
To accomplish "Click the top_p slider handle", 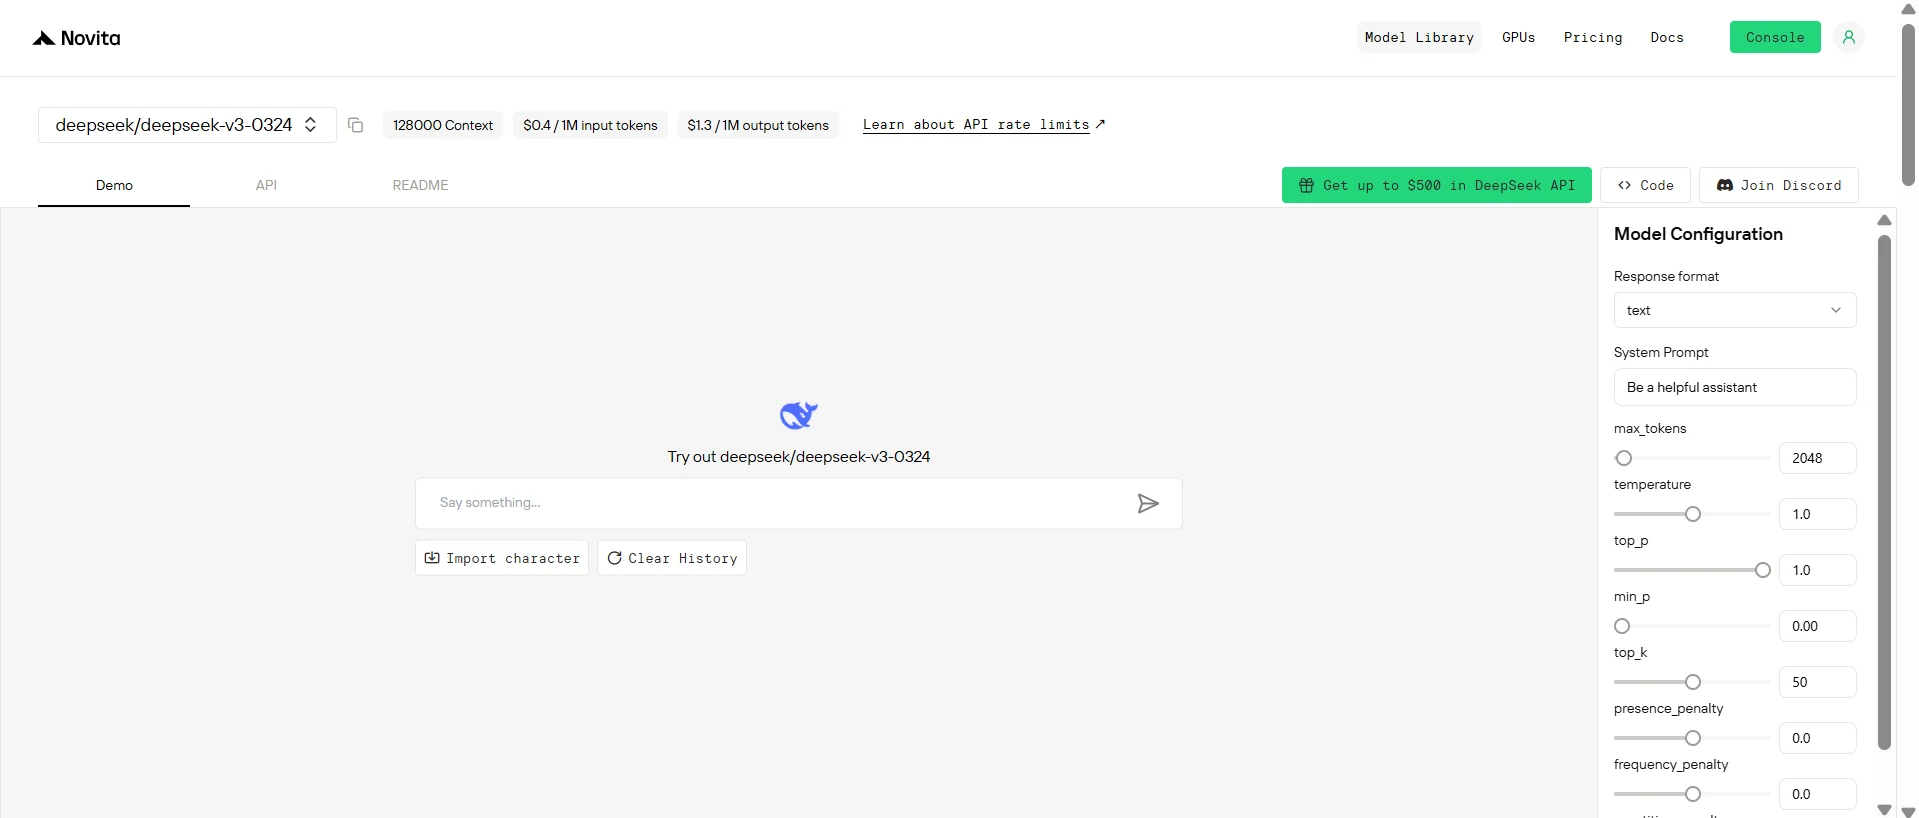I will pos(1763,570).
